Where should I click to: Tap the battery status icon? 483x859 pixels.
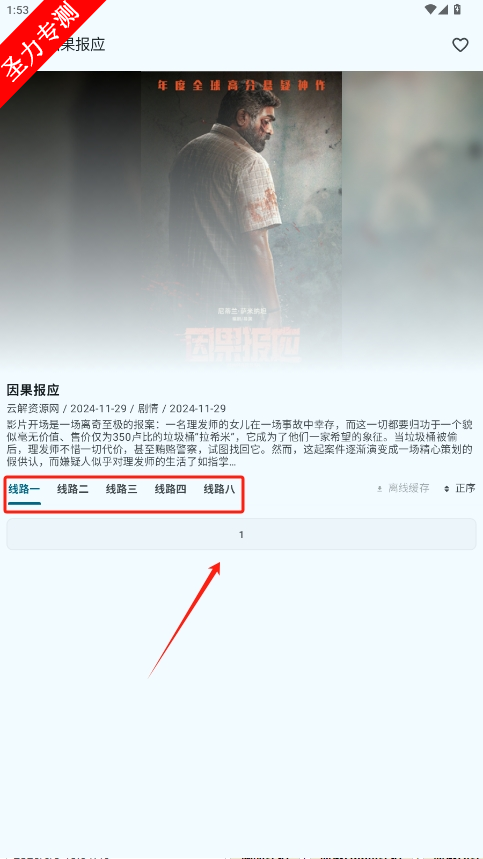[x=457, y=9]
